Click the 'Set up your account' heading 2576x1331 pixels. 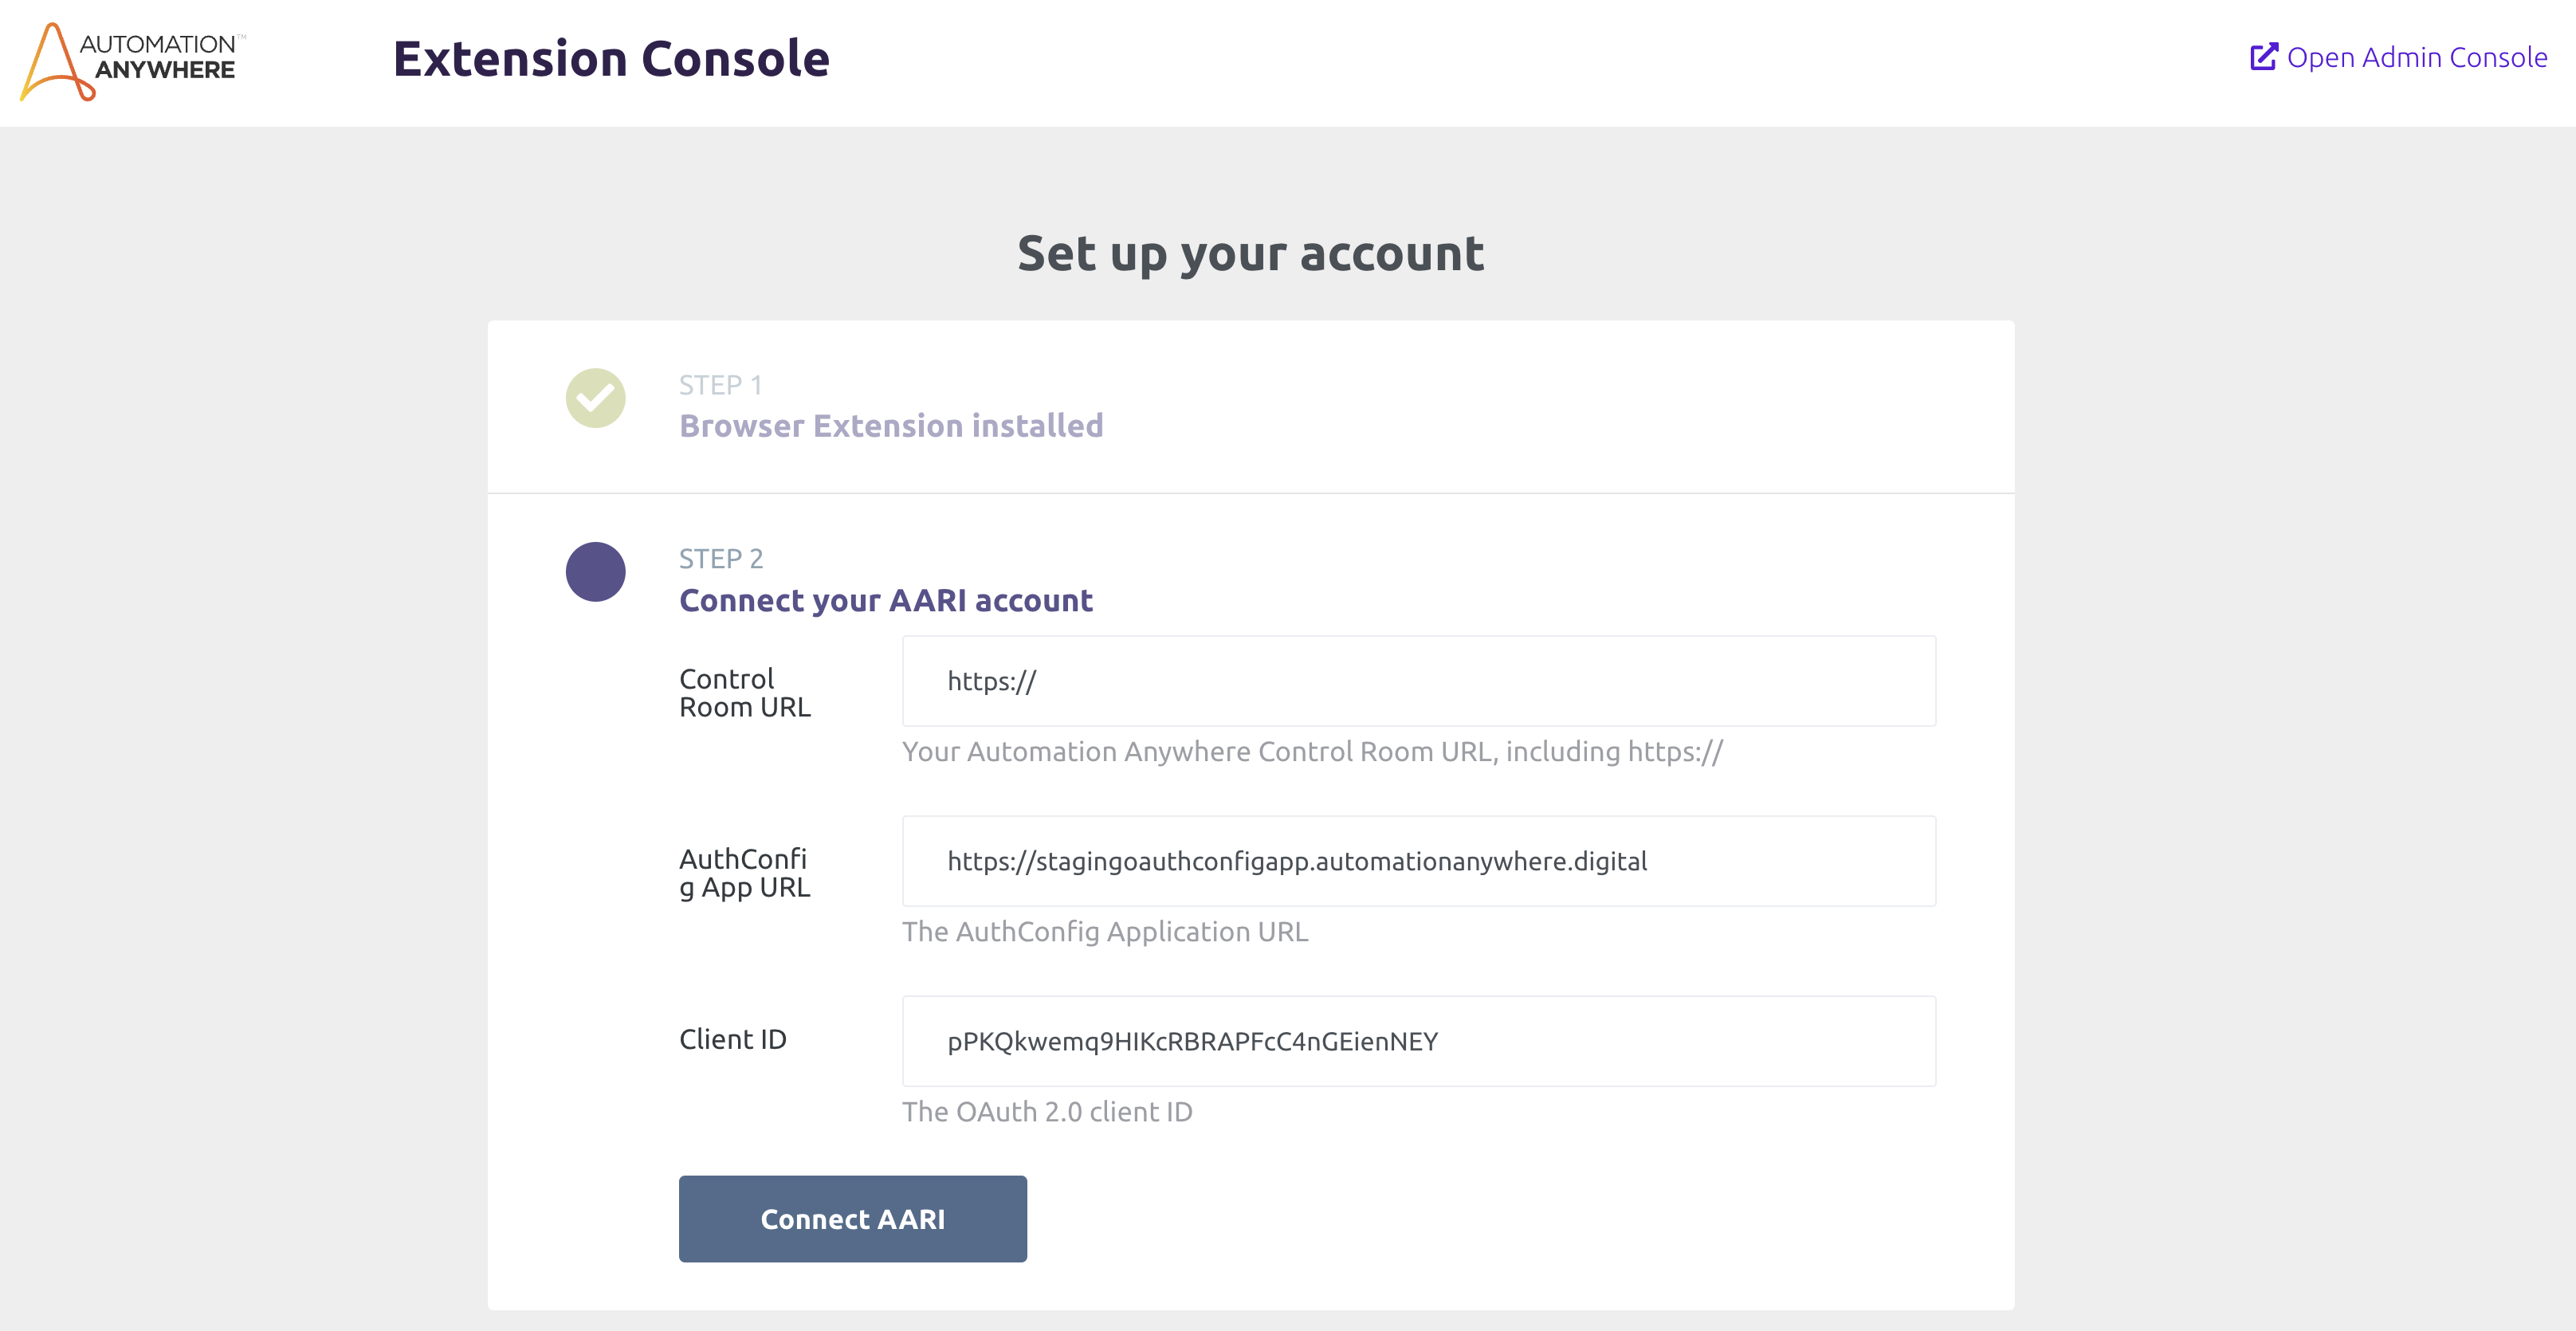[1250, 253]
